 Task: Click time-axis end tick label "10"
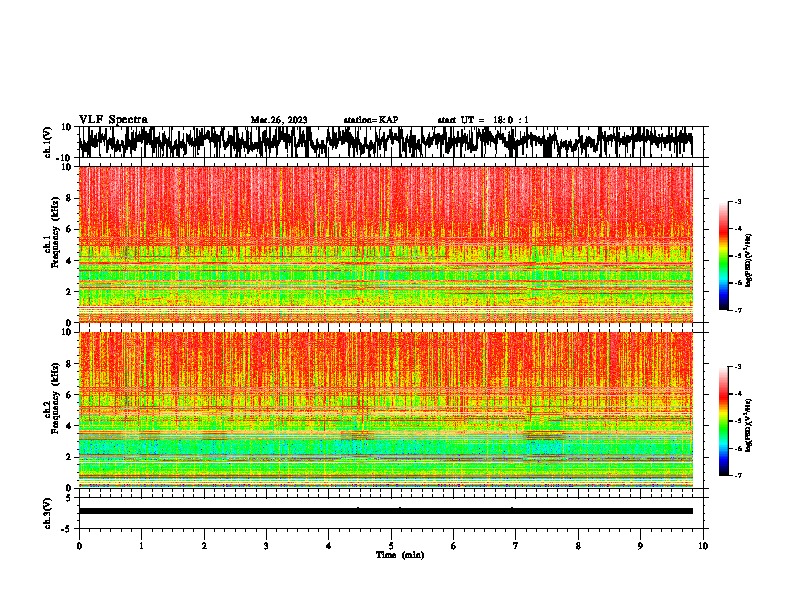703,546
